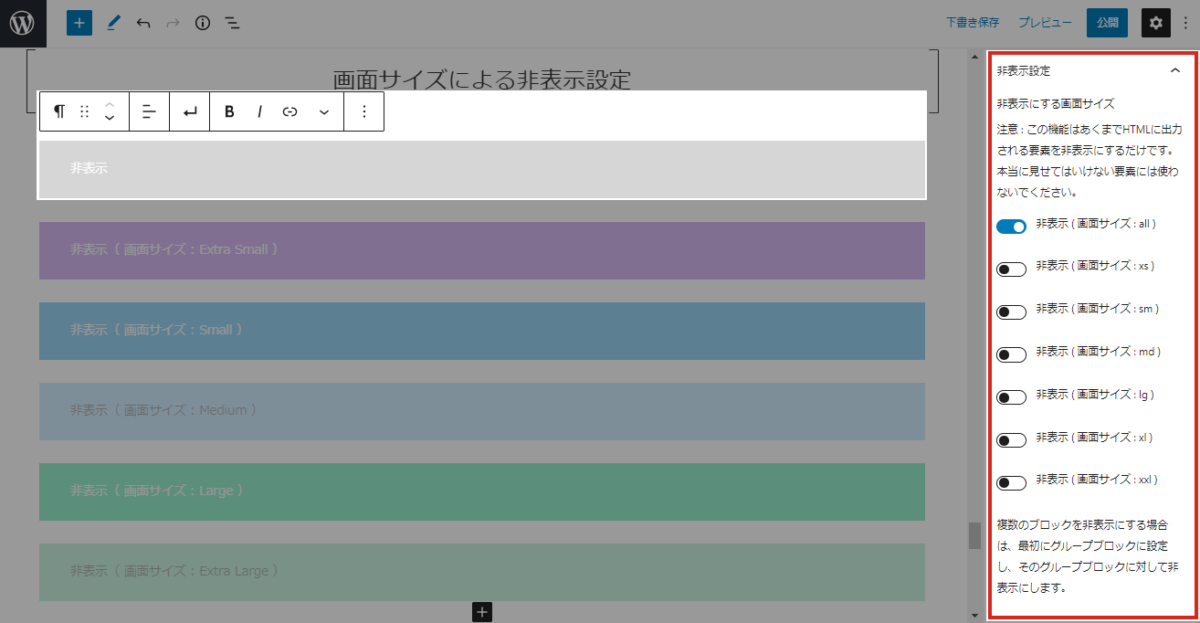Open more rich text controls dropdown chevron
Viewport: 1200px width, 623px height.
323,112
